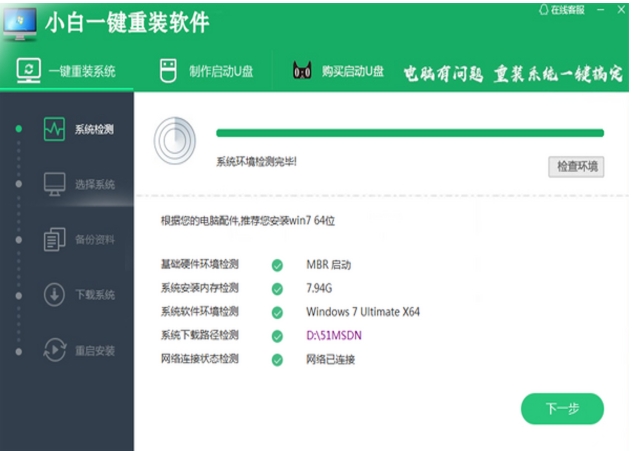This screenshot has width=634, height=451.
Task: Click the 小白一键重装软件 title
Action: pyautogui.click(x=127, y=22)
